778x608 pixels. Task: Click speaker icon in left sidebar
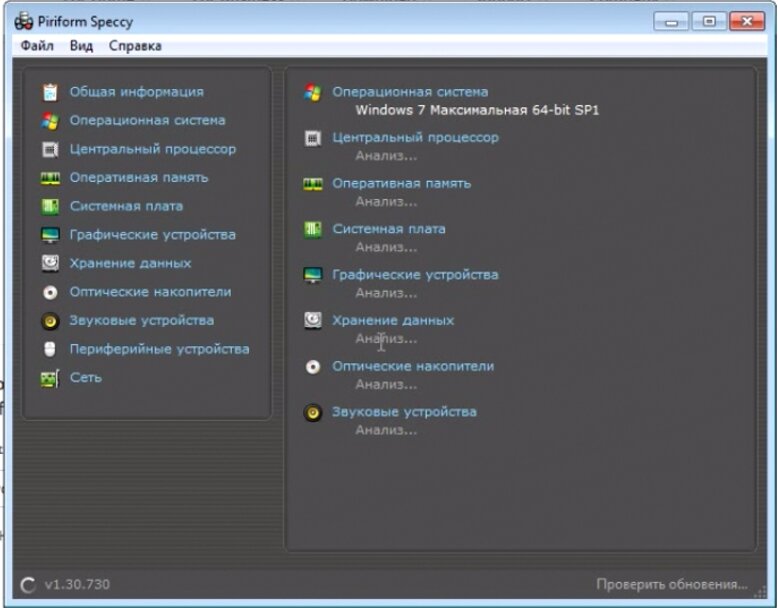[50, 321]
